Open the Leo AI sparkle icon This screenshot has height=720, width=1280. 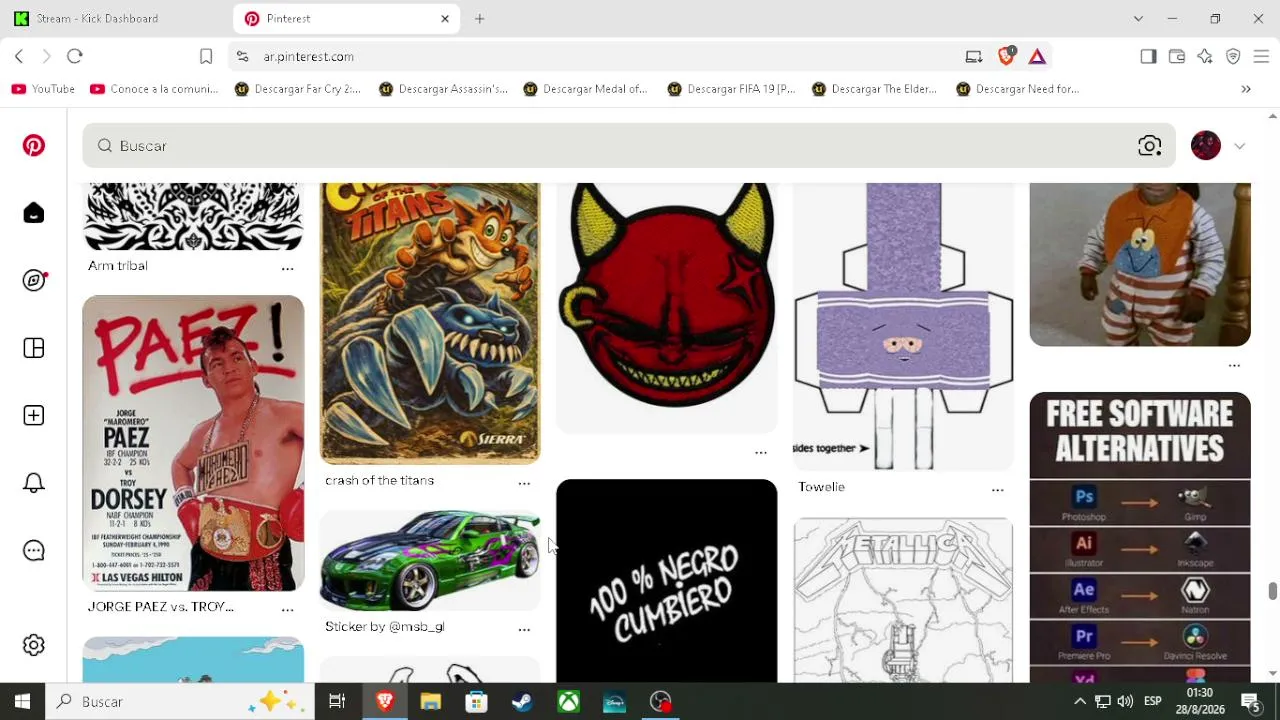click(1205, 57)
